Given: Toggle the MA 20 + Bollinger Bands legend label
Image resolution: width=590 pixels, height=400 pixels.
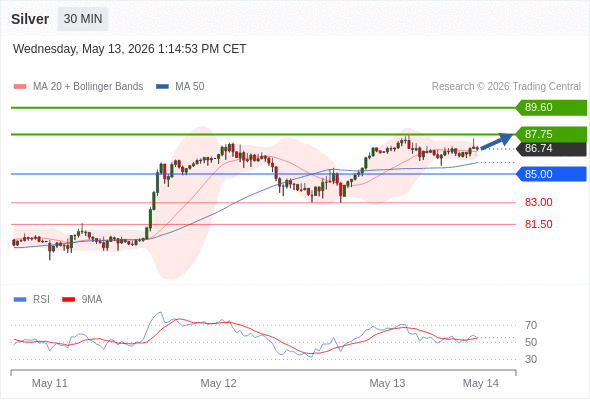Looking at the screenshot, I should pos(88,87).
